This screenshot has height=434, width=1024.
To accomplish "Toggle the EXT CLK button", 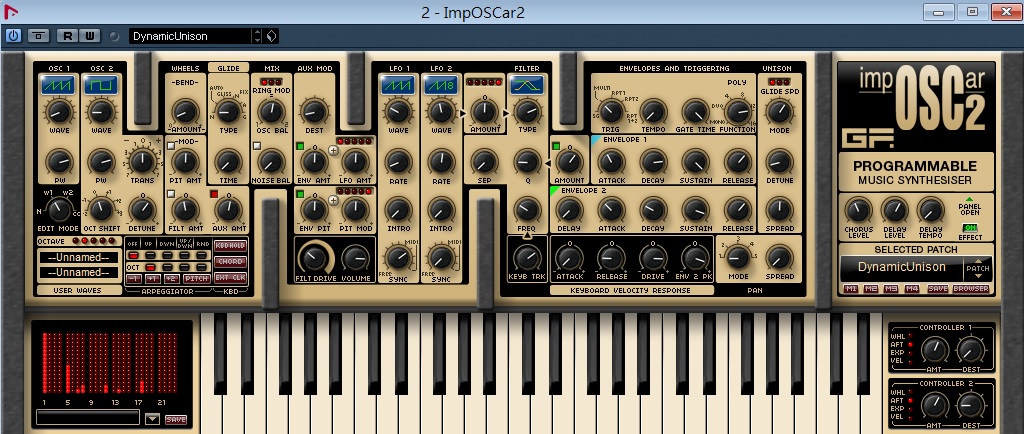I will tap(231, 278).
